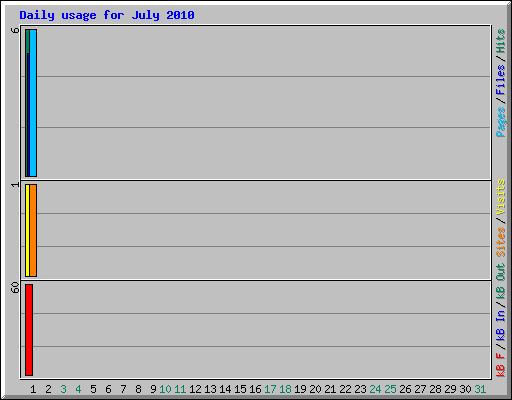Click green day 3 on the x-axis
Viewport: 512px width, 400px height.
(63, 389)
